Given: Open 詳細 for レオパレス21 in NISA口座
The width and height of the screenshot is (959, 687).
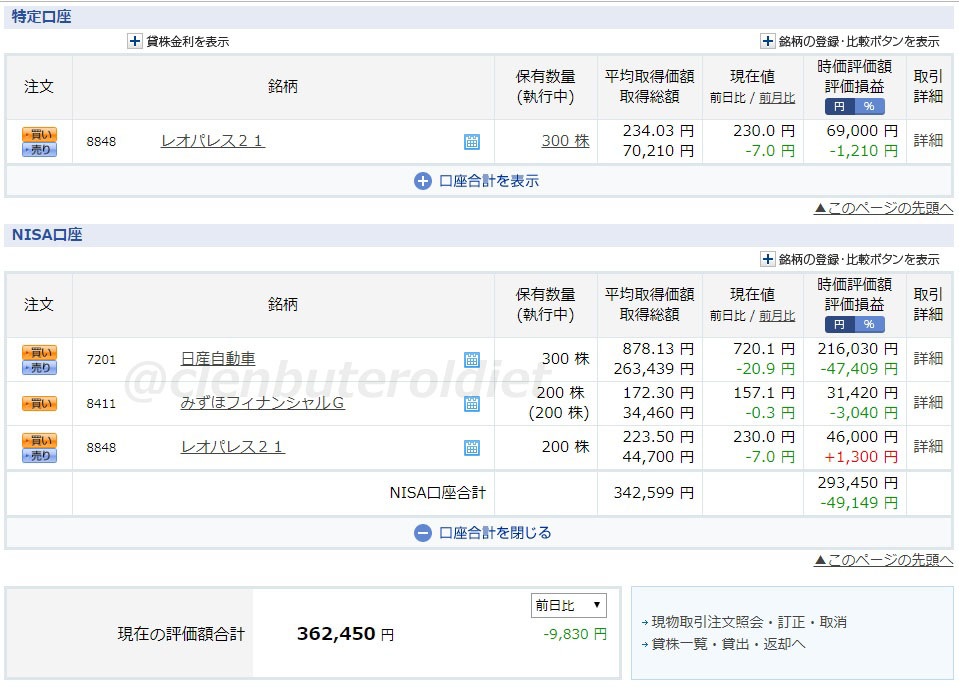Looking at the screenshot, I should tap(928, 447).
